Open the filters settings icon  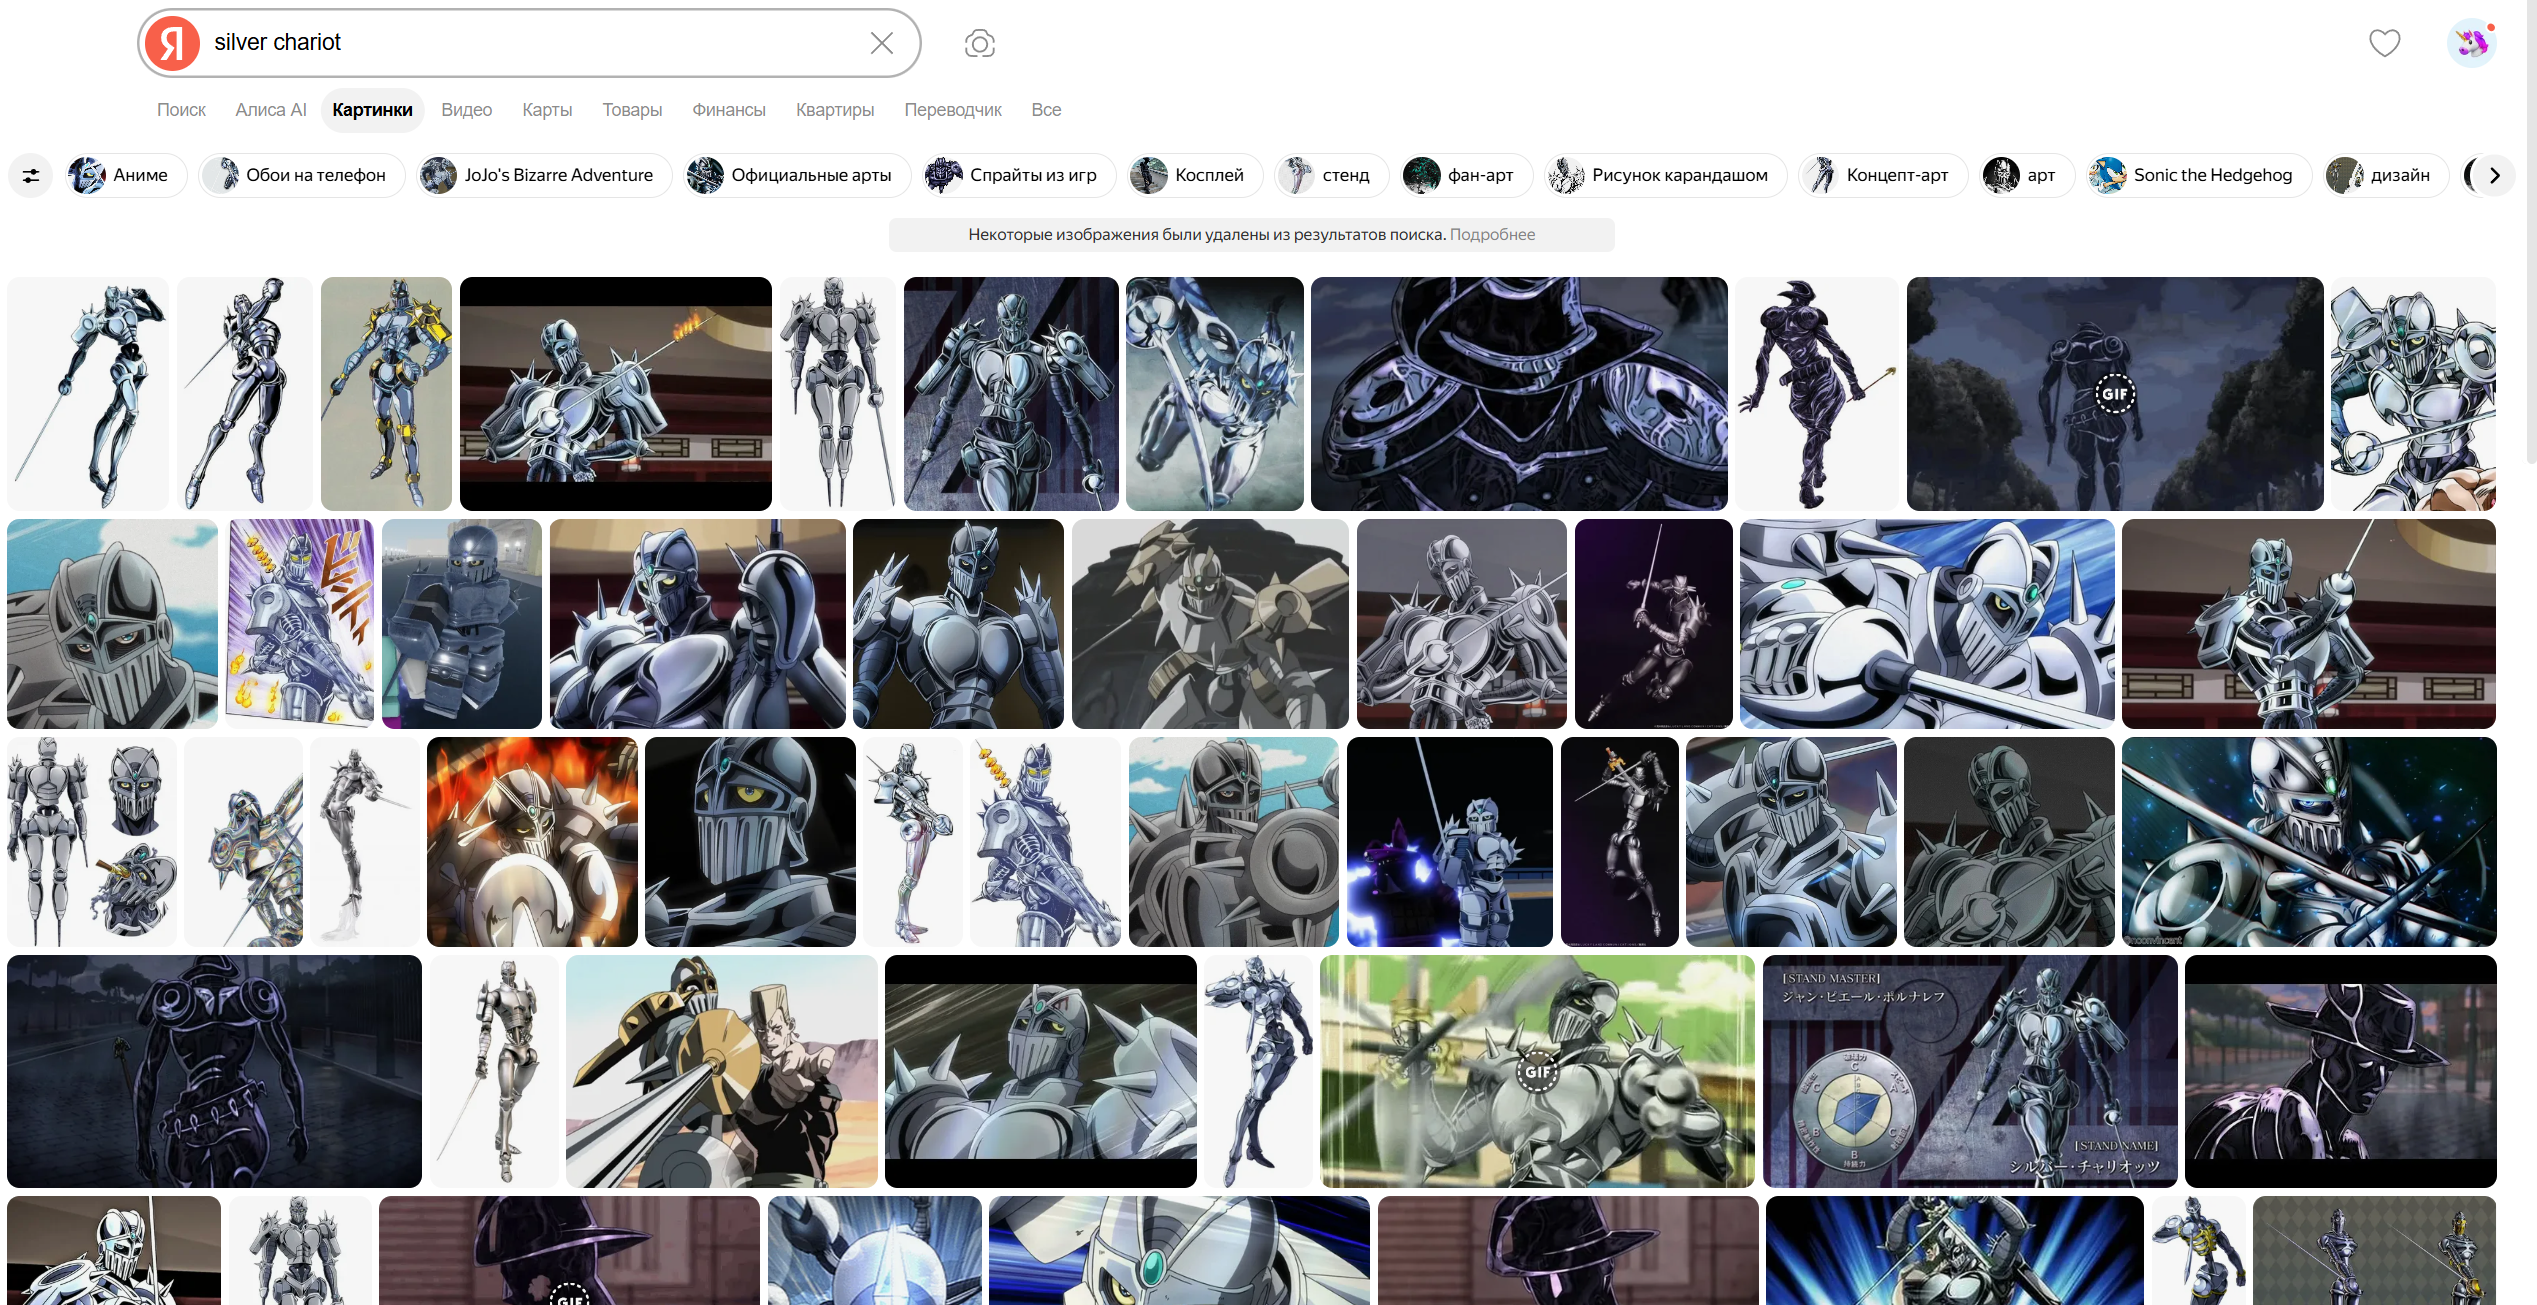[x=31, y=176]
